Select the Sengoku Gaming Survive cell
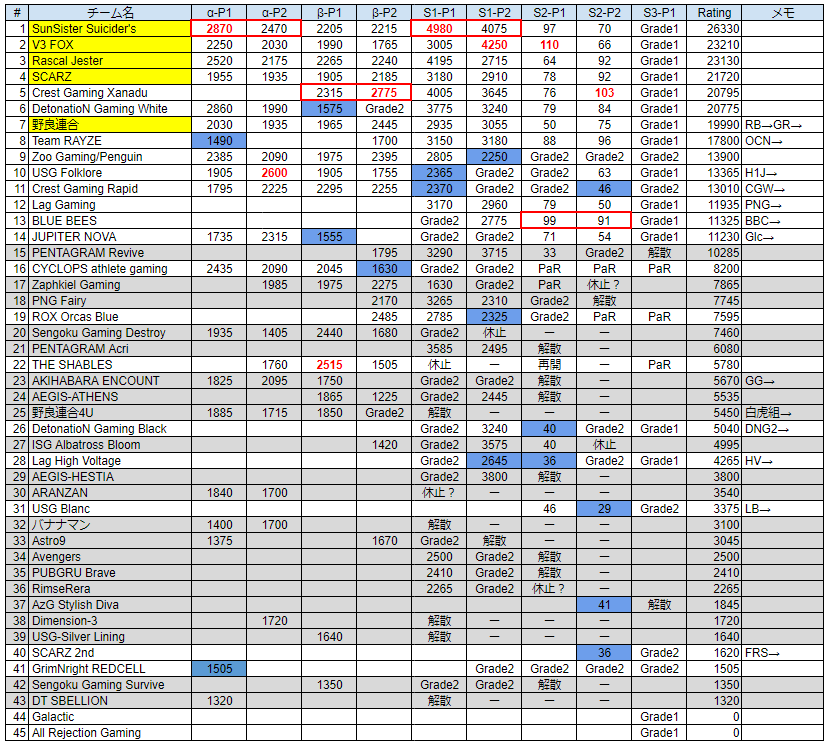The height and width of the screenshot is (748, 831). click(x=110, y=685)
